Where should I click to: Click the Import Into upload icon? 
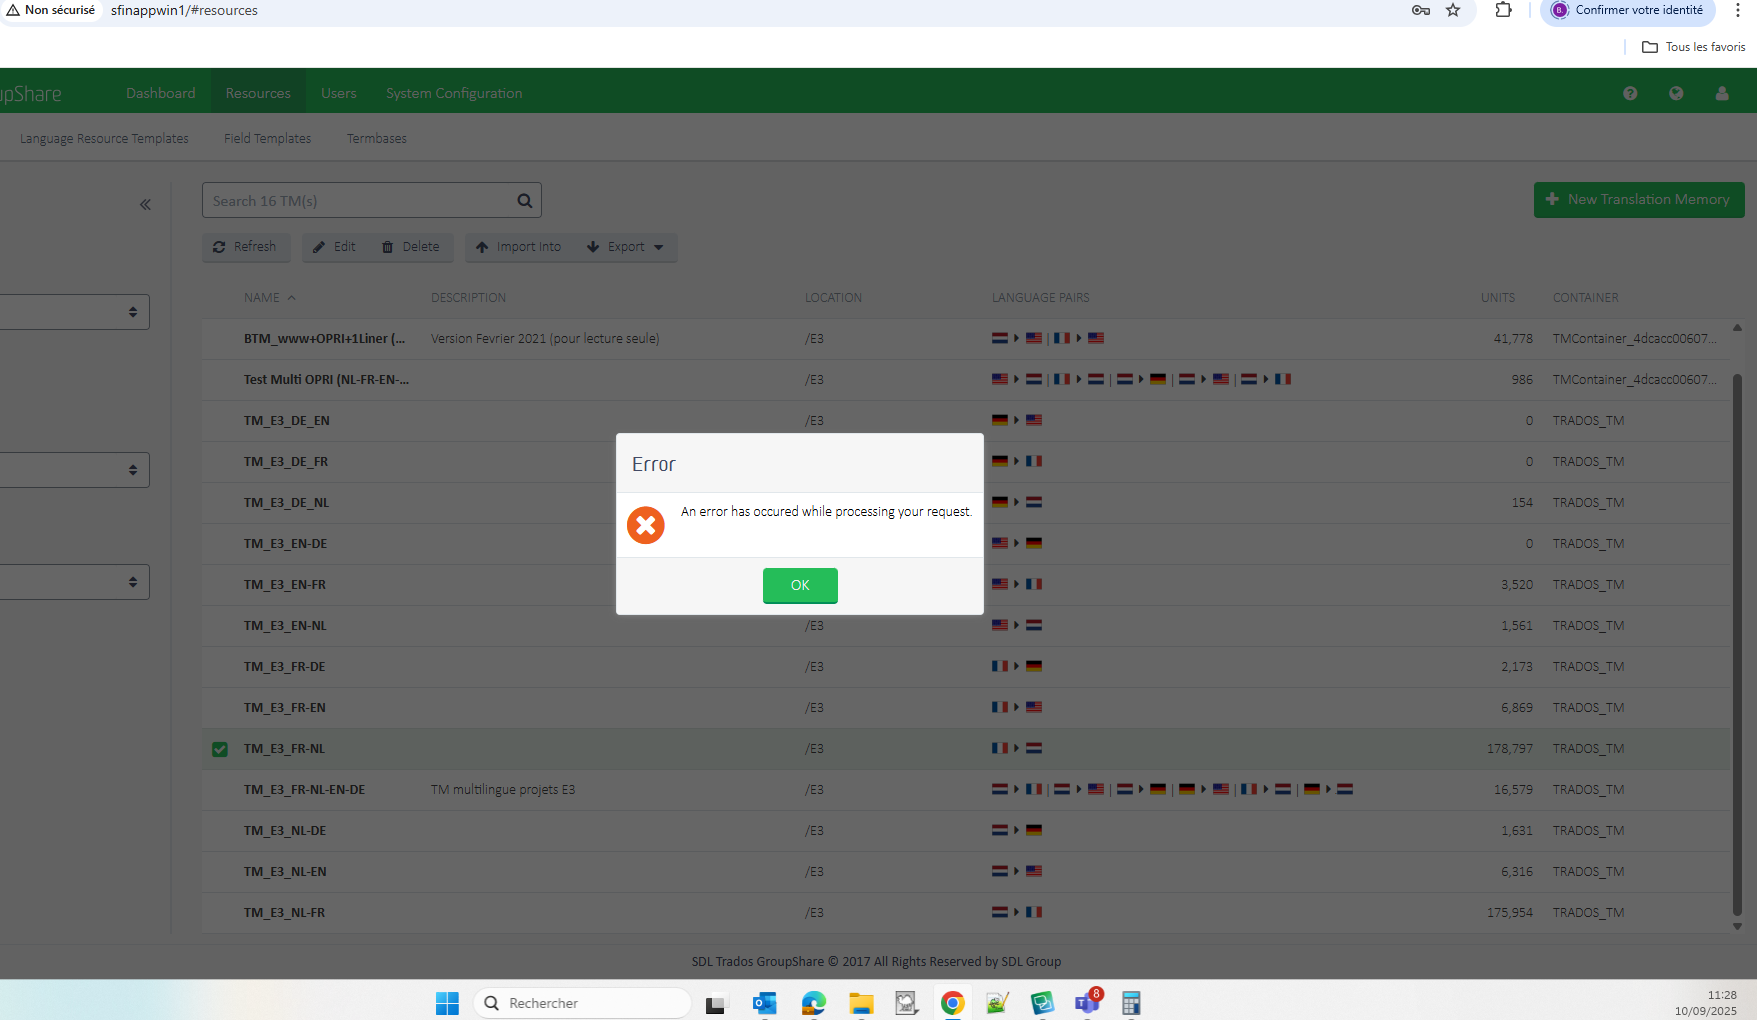pos(483,247)
